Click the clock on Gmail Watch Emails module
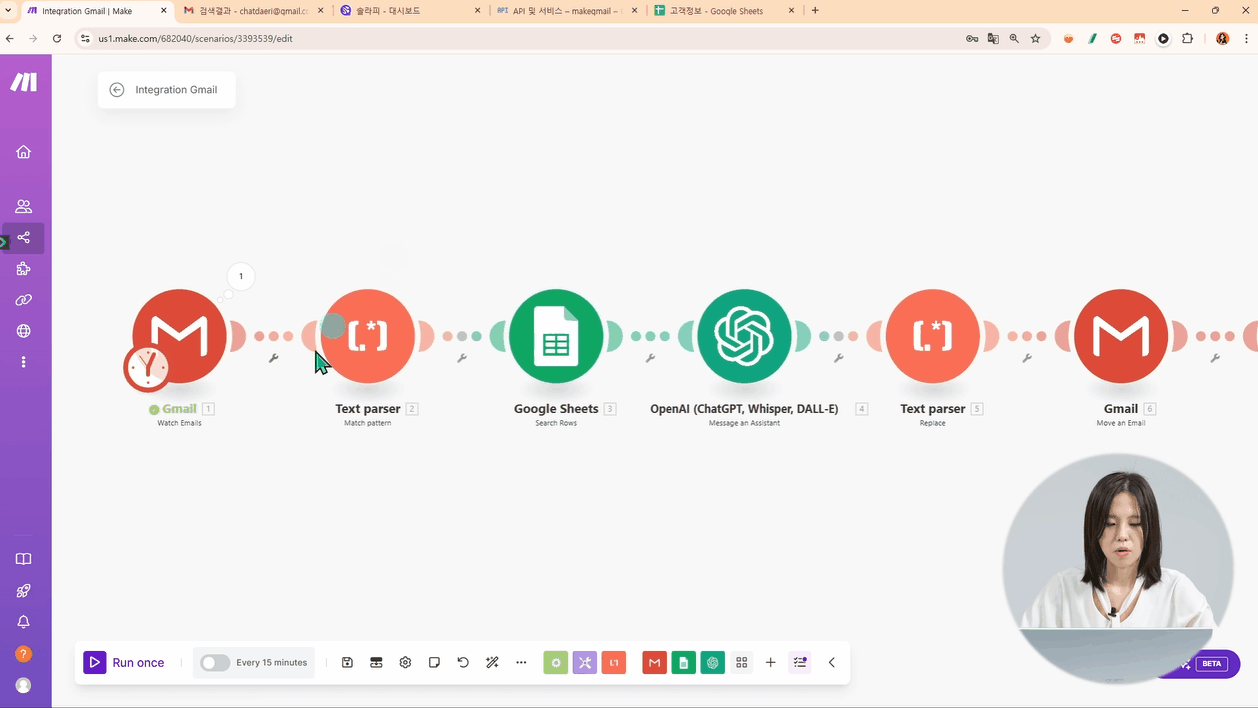The height and width of the screenshot is (708, 1258). tap(147, 368)
